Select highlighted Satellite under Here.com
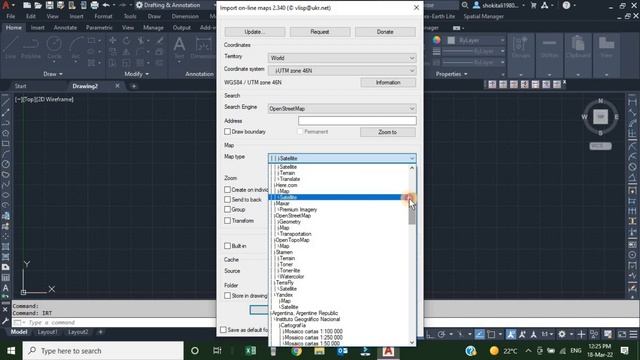640x360 pixels. pos(338,198)
